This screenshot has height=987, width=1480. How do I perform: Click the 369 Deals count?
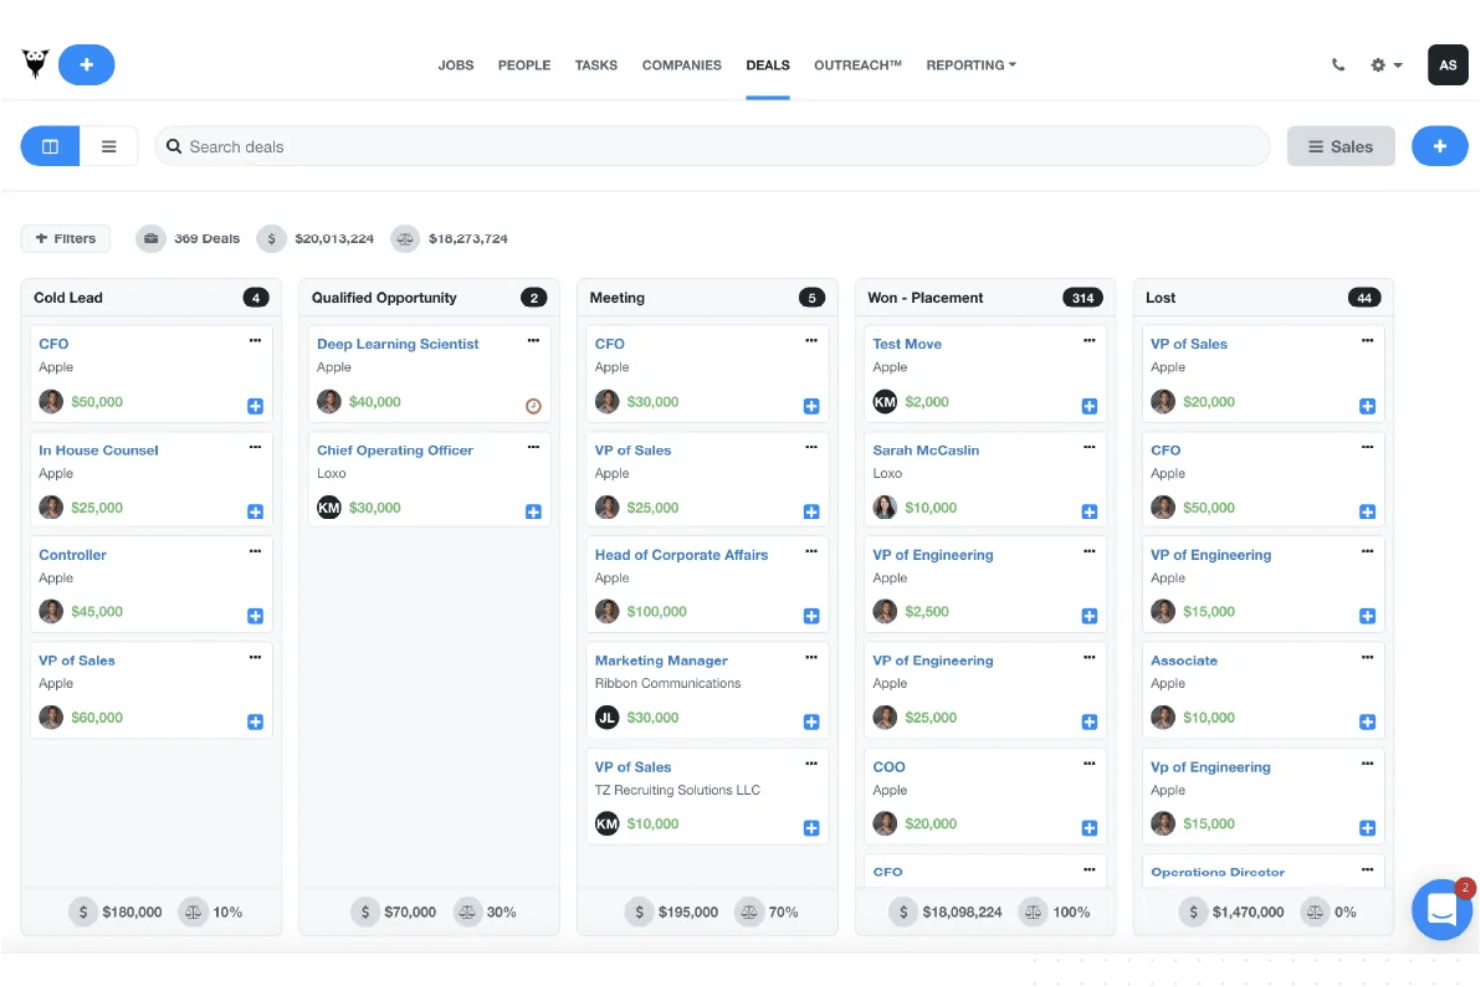tap(189, 239)
